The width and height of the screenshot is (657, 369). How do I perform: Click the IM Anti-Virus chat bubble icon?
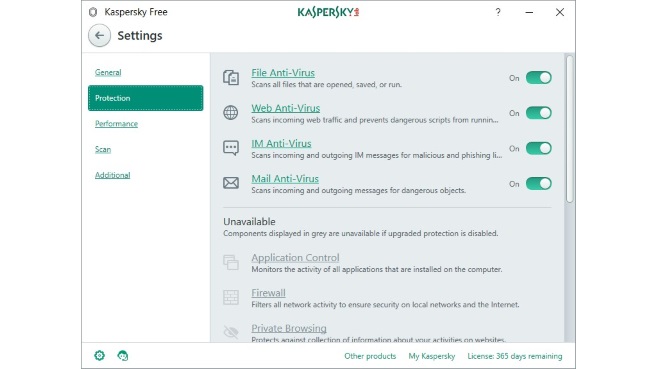[x=231, y=148]
